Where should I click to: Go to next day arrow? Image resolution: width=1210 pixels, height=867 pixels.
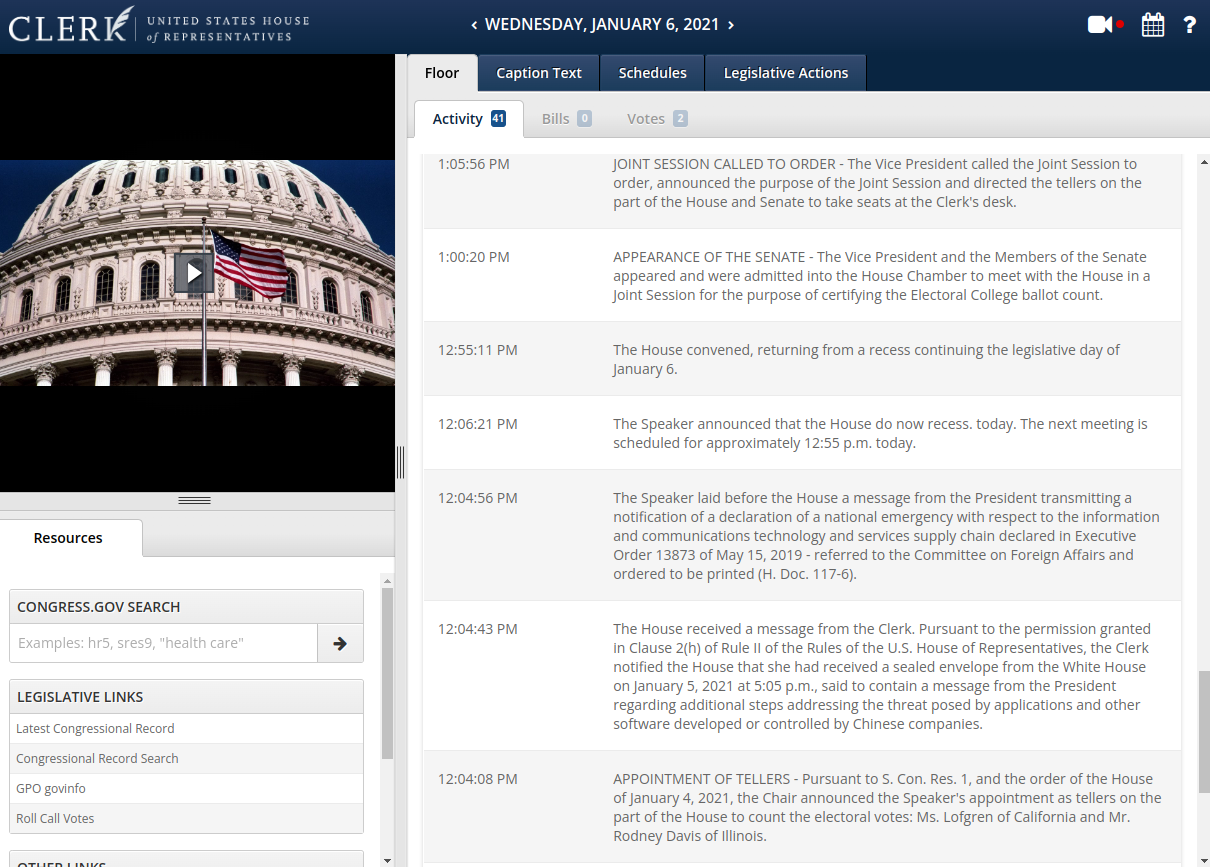click(x=731, y=25)
